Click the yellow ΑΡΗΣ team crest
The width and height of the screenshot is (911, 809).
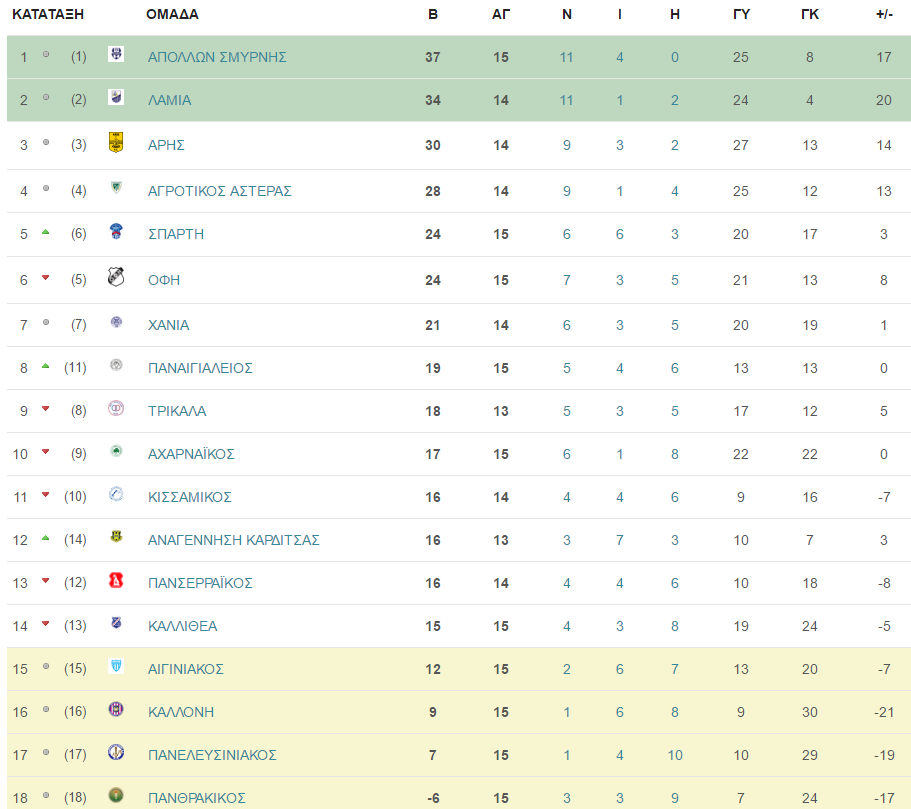(x=116, y=142)
